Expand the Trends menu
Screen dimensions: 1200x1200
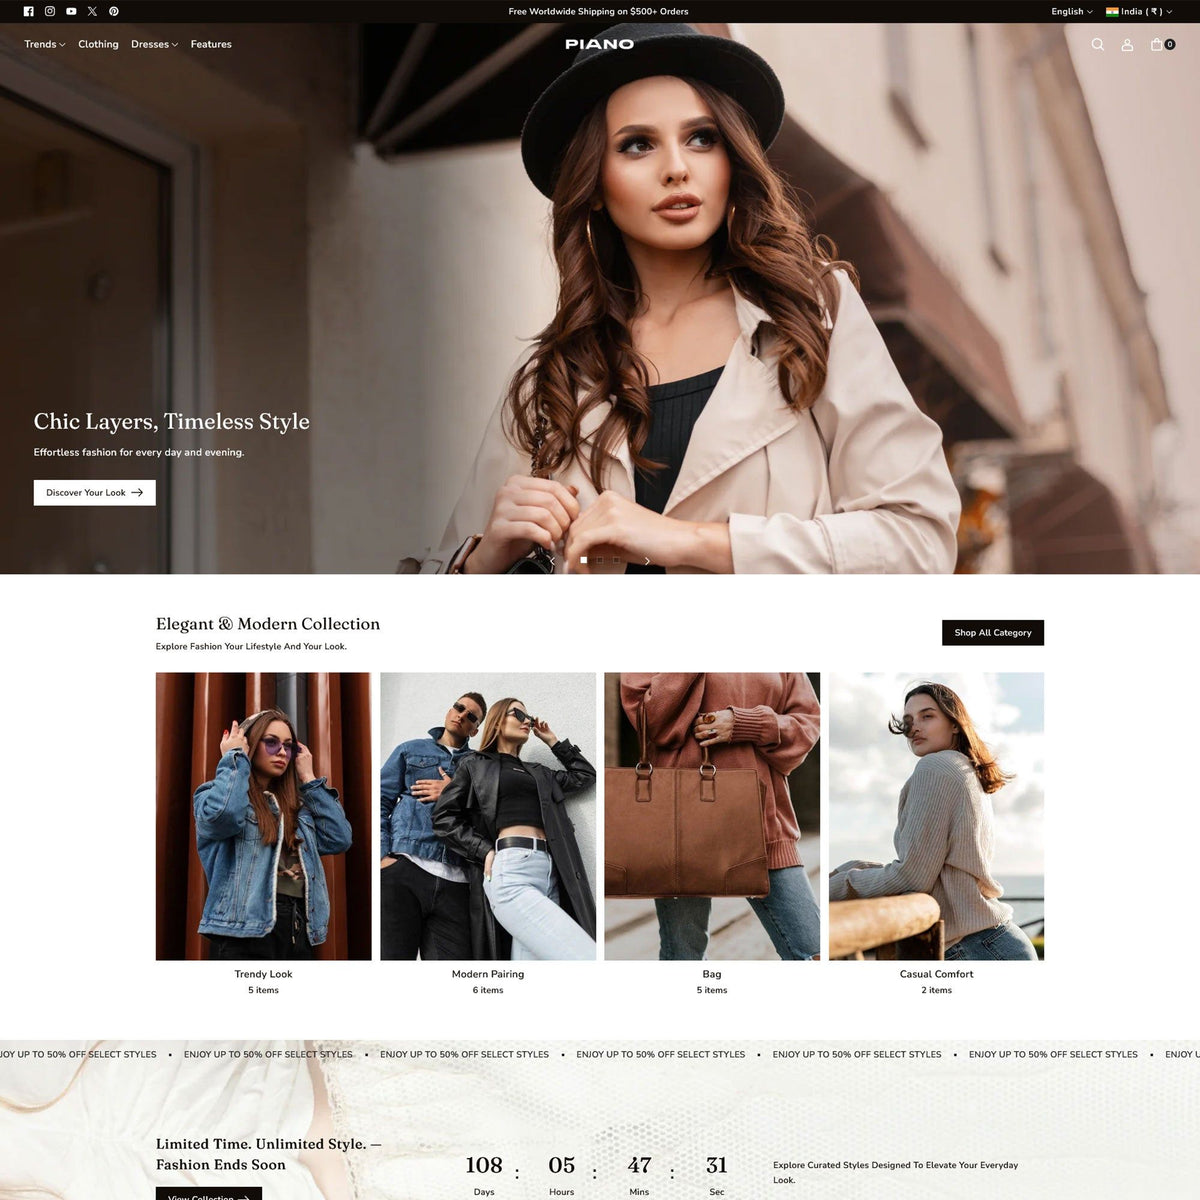tap(45, 44)
